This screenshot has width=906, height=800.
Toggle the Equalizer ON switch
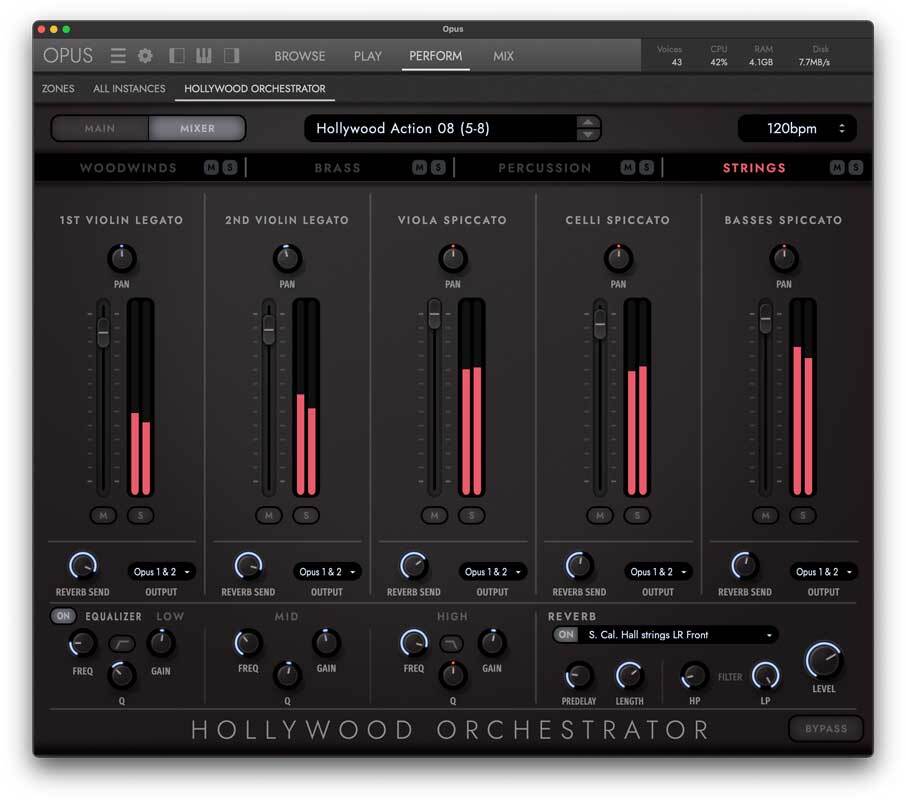[x=63, y=616]
